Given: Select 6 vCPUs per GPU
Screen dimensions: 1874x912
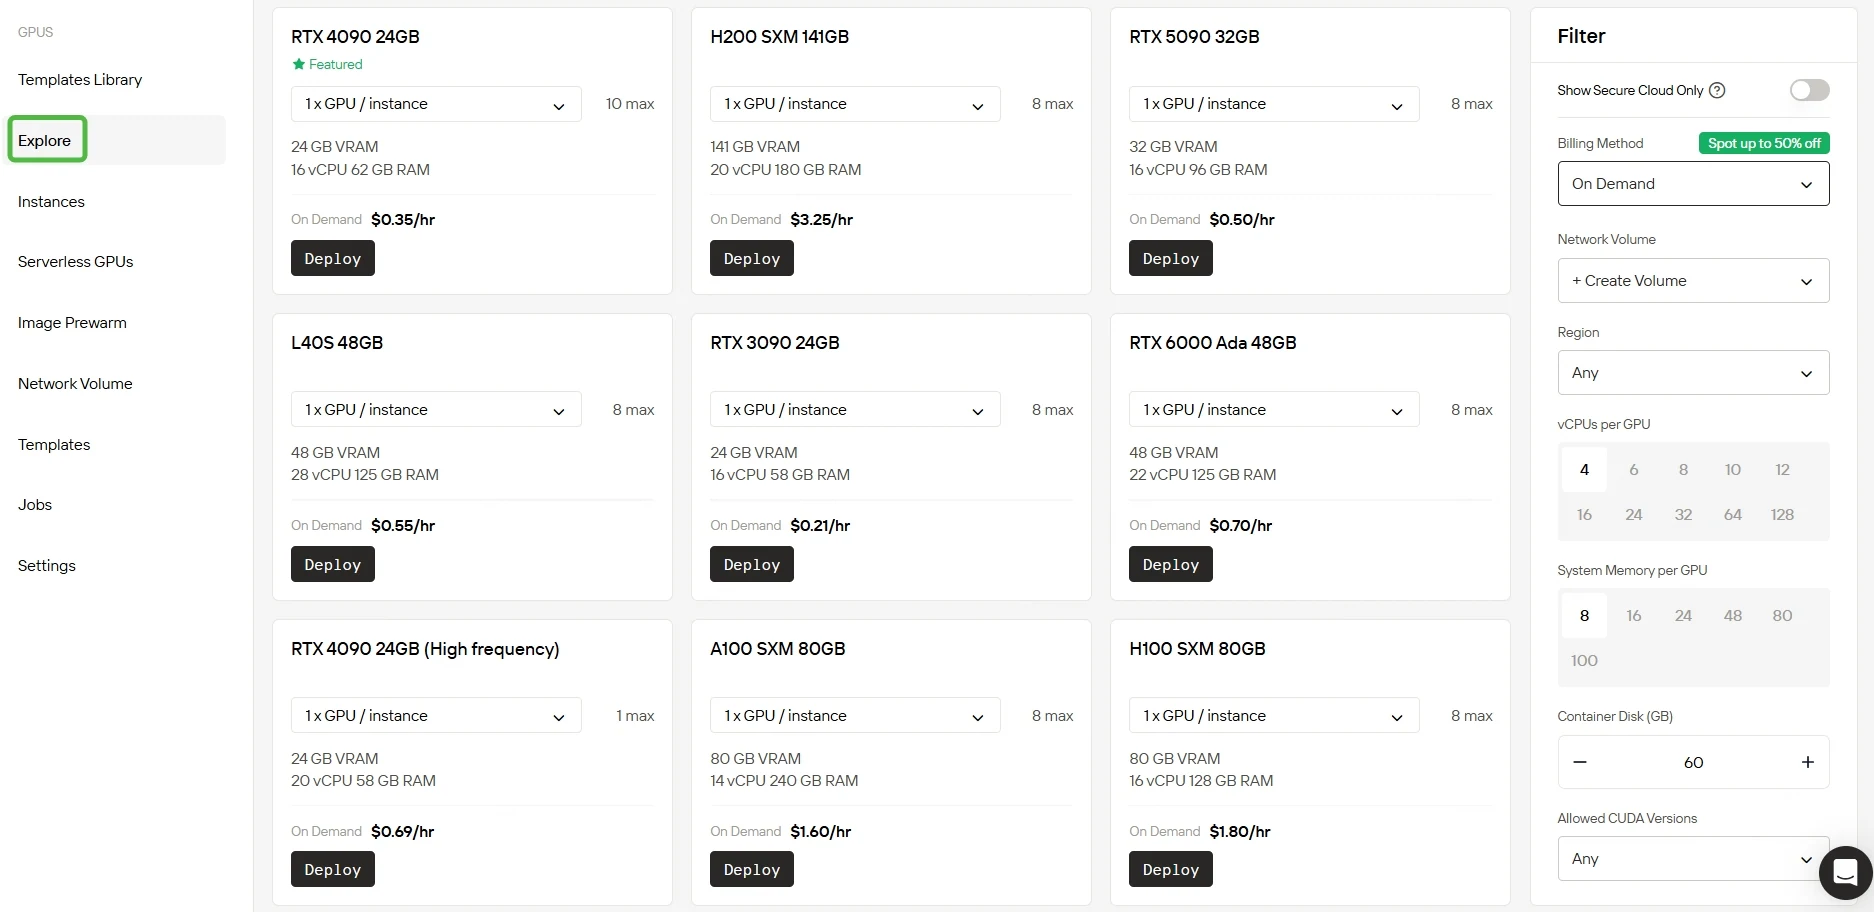Looking at the screenshot, I should (x=1633, y=469).
